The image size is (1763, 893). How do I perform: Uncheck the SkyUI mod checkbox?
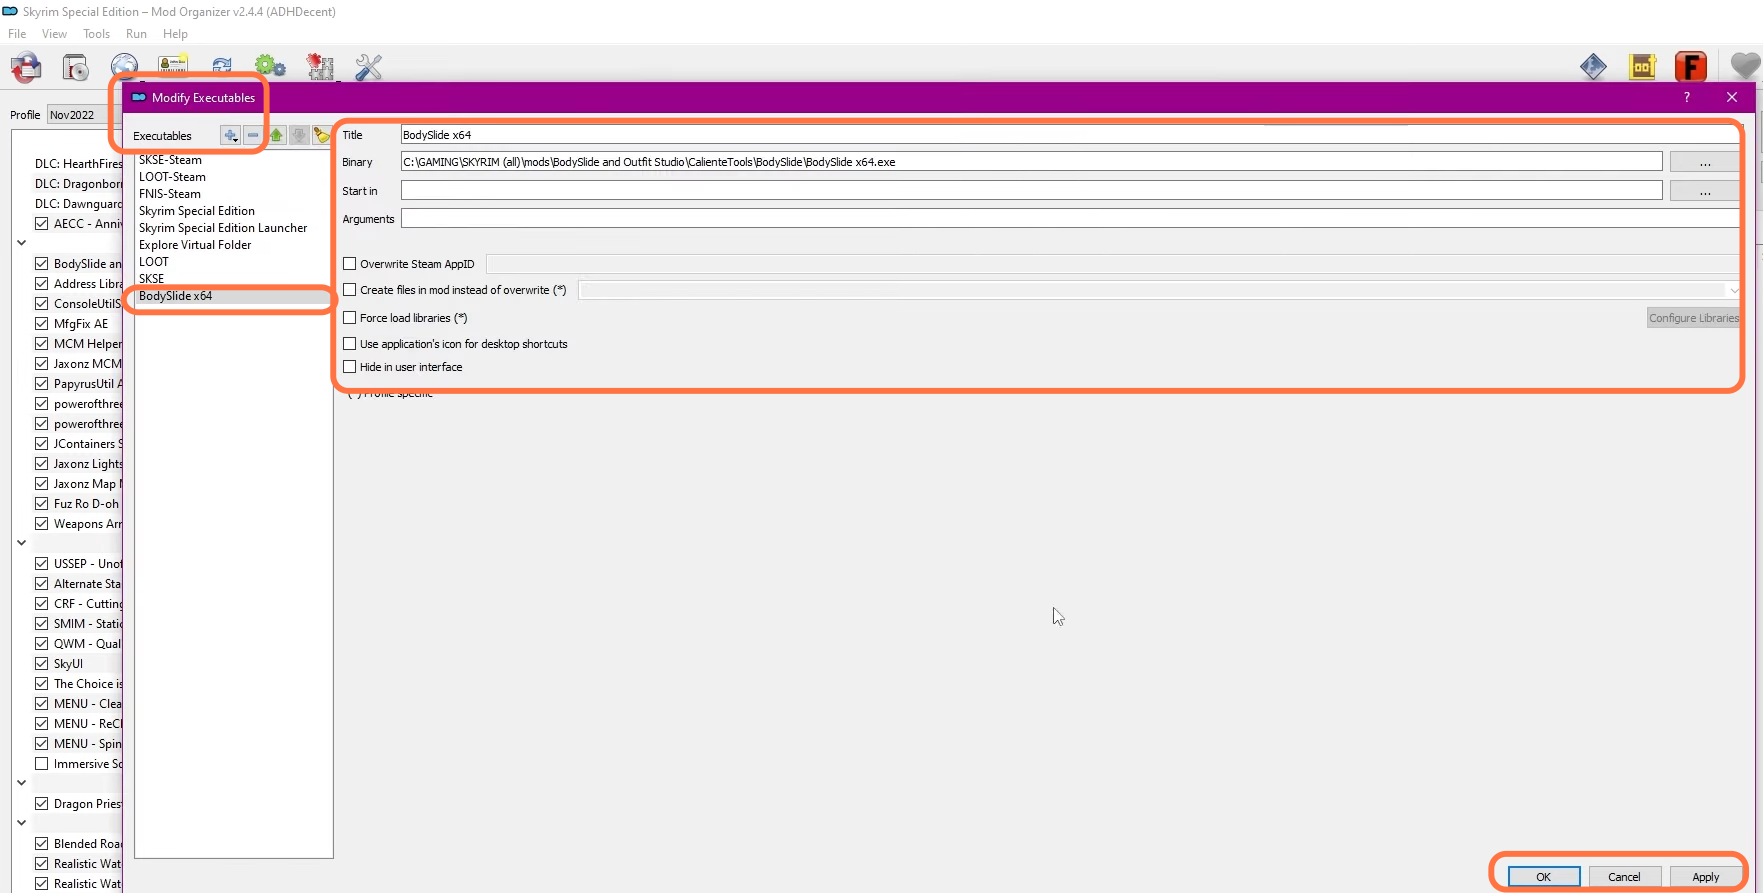coord(42,664)
